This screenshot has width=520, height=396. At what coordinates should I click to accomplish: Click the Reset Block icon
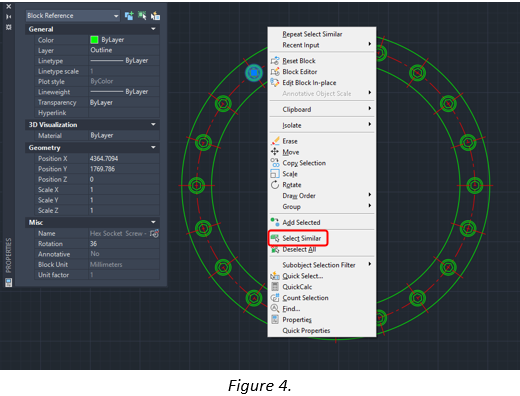(275, 61)
